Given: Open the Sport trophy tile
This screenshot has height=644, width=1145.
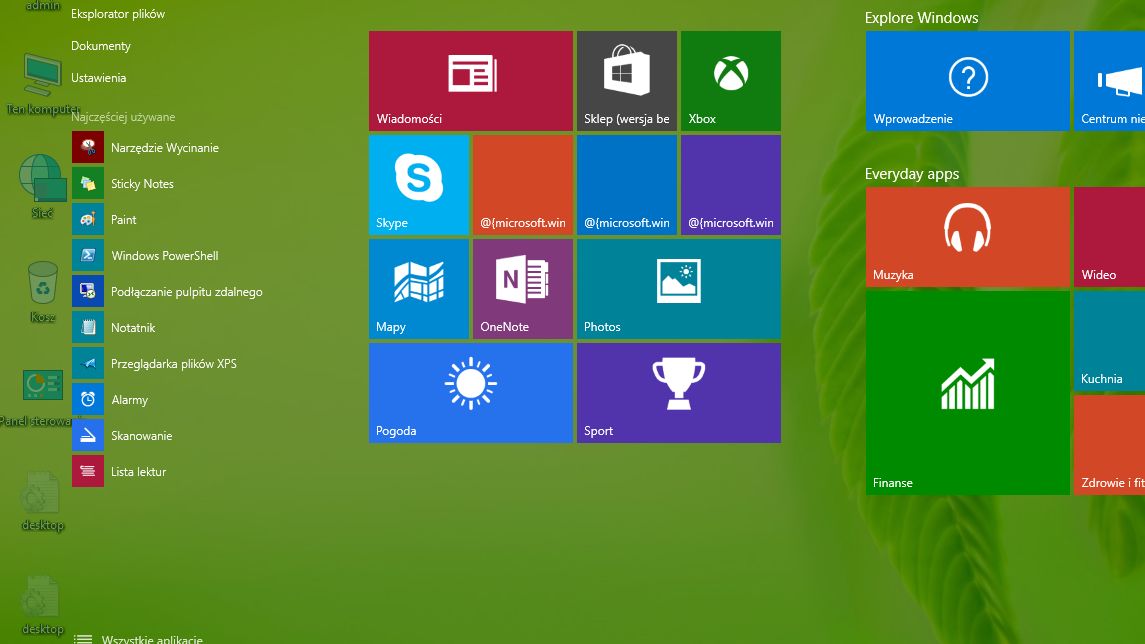Looking at the screenshot, I should click(679, 393).
